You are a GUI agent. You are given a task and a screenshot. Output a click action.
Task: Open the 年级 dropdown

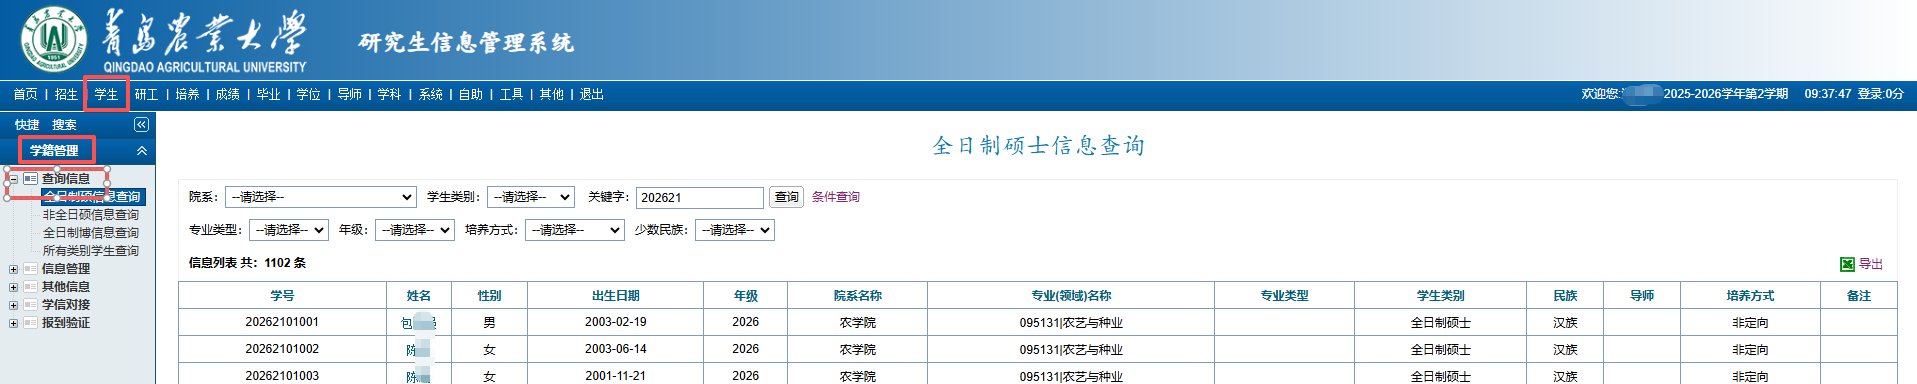(x=415, y=230)
